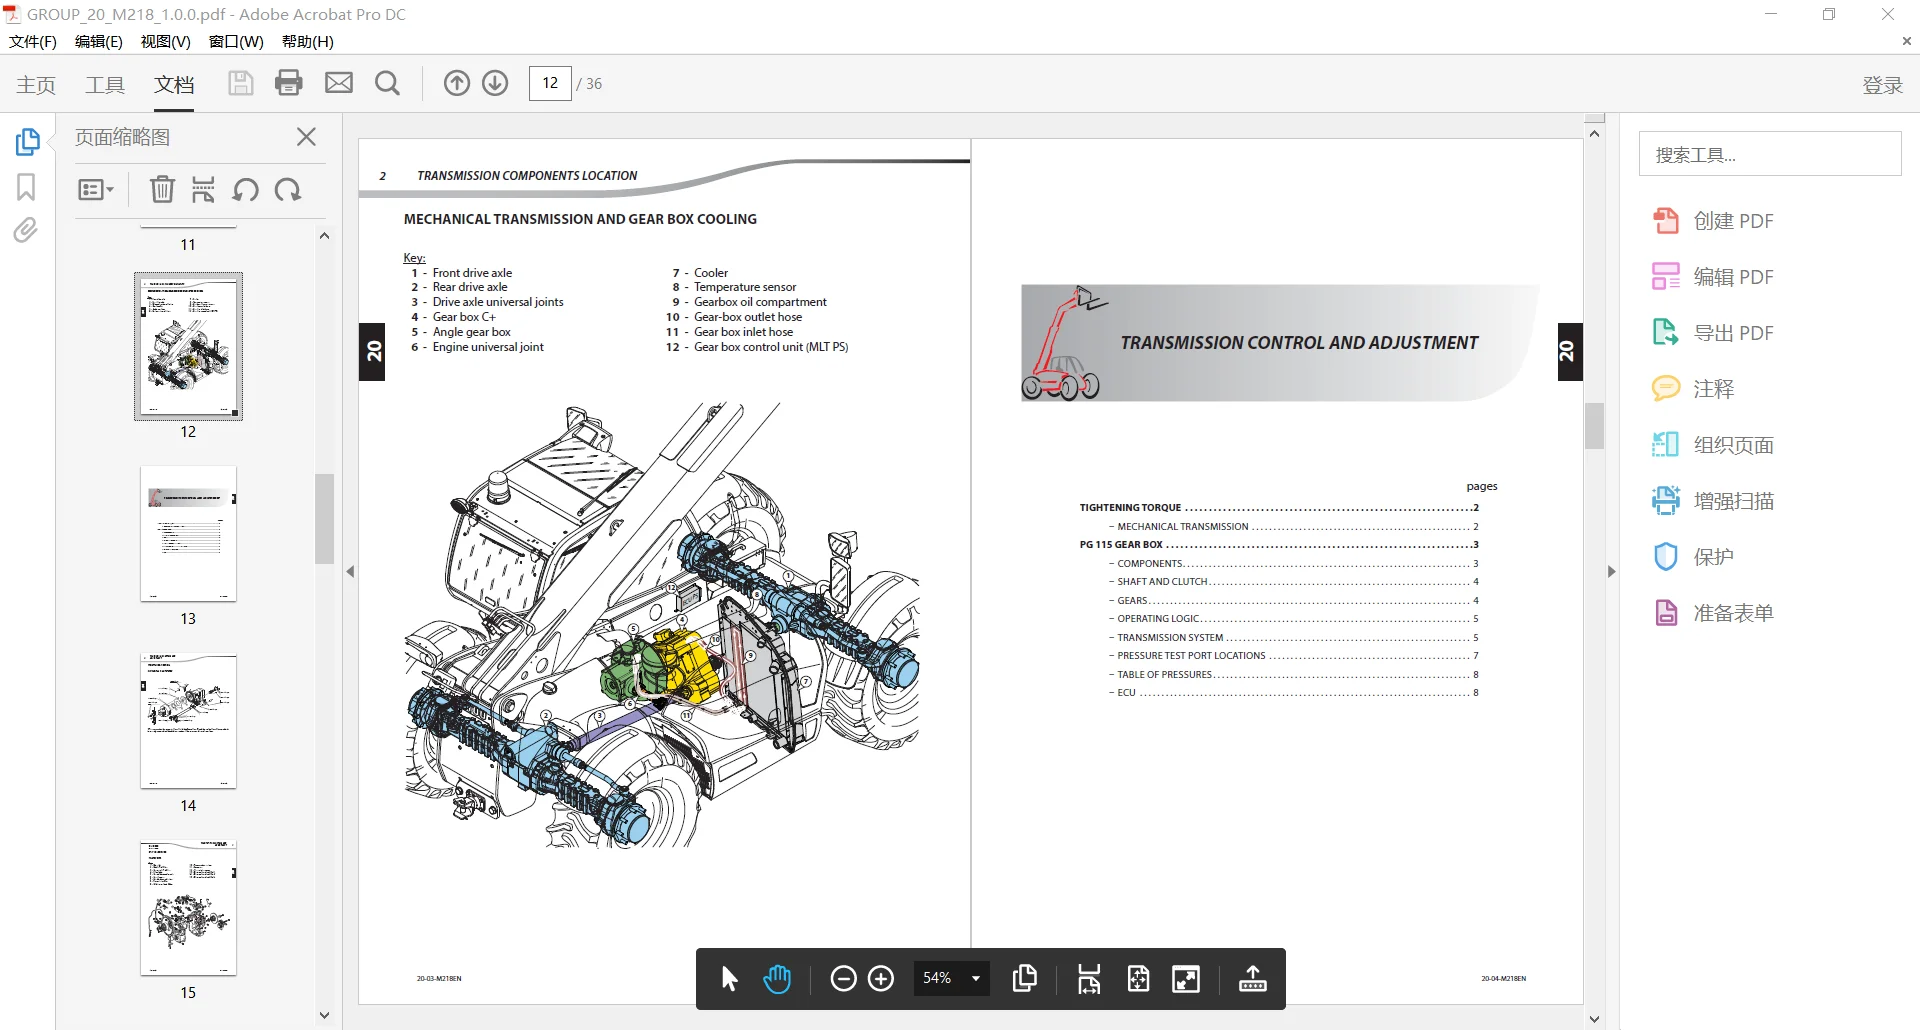Open the 准备表单 tool
Screen dimensions: 1920x1030
click(1714, 613)
